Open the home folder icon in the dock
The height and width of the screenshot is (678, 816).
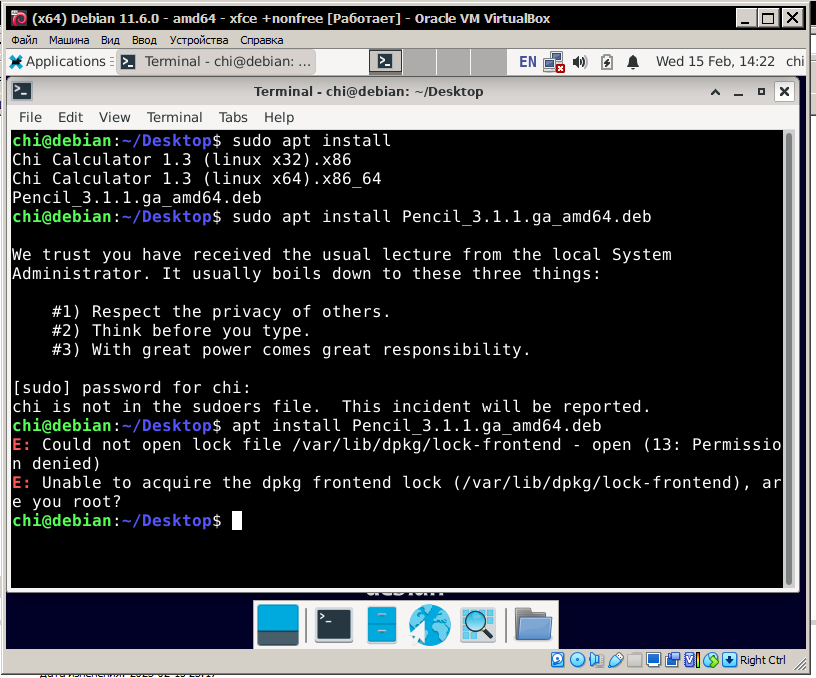(533, 624)
